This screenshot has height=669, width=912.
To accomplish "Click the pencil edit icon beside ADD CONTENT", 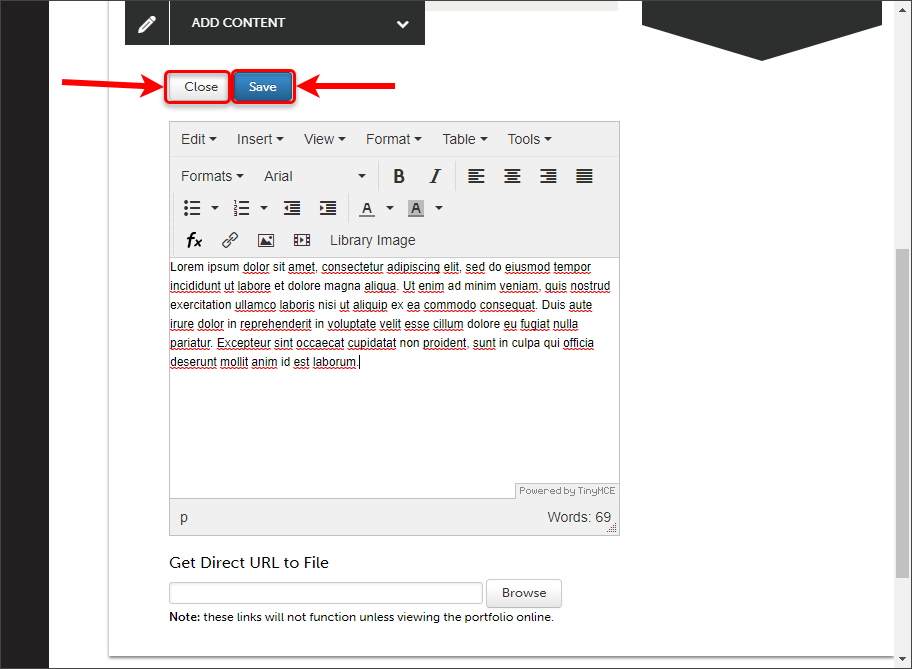I will 146,22.
